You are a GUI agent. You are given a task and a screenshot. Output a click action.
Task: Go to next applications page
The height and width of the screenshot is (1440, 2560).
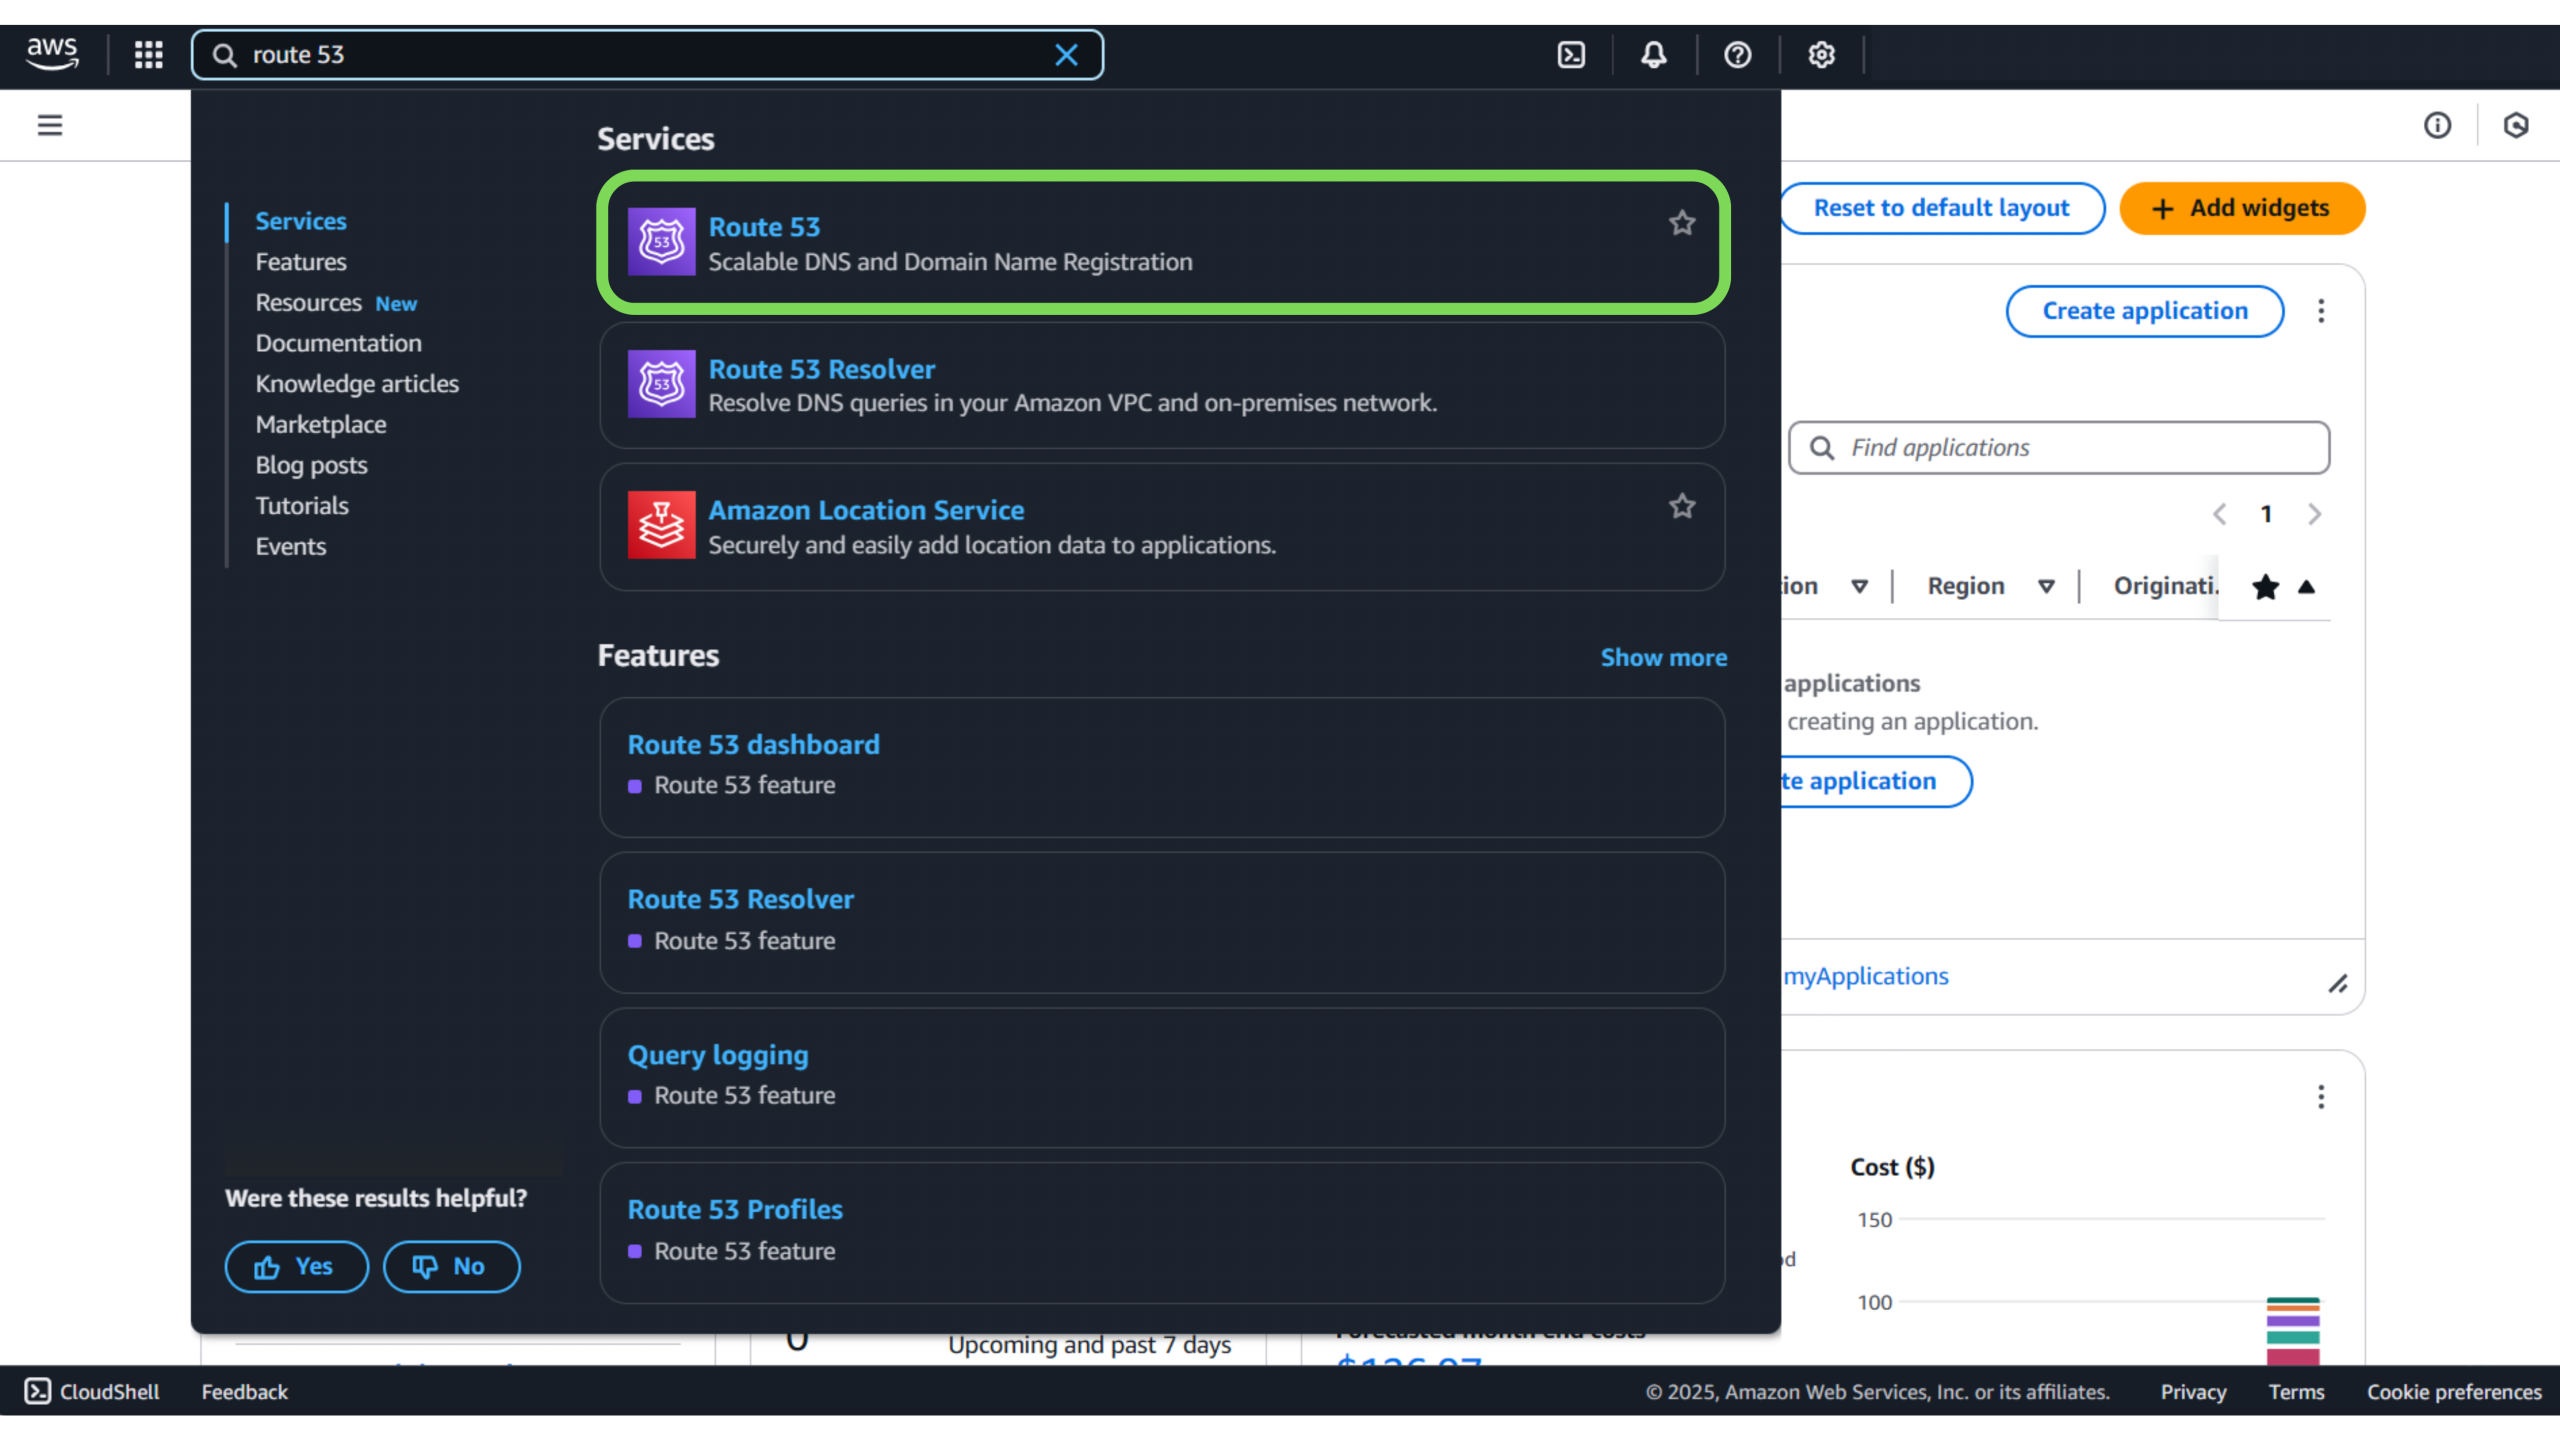click(2314, 514)
